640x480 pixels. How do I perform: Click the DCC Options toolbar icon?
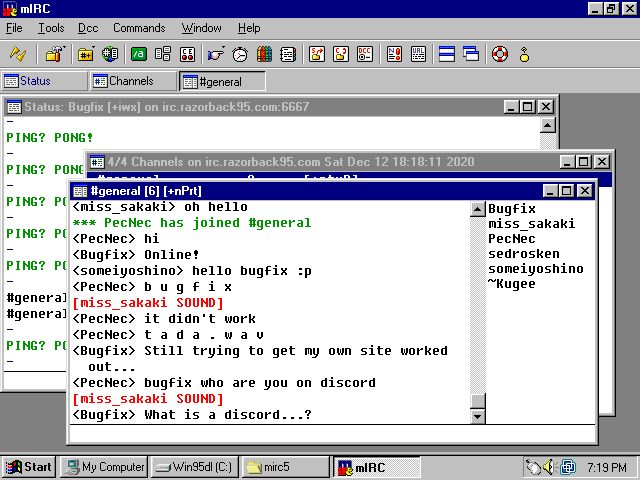pyautogui.click(x=366, y=54)
